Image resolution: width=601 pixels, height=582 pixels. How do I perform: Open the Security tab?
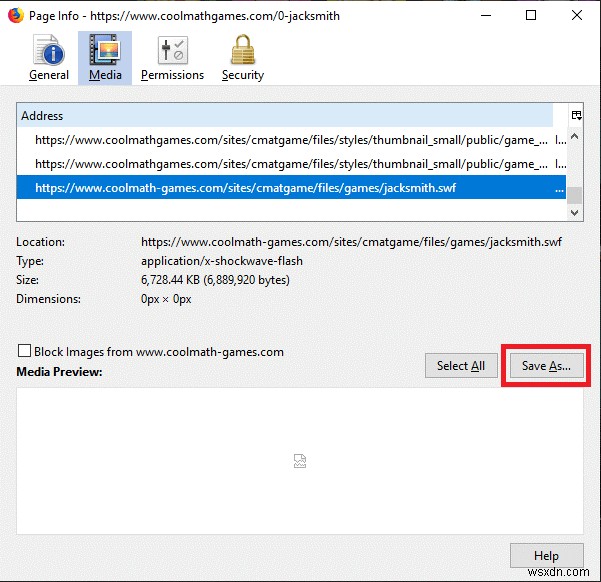click(243, 58)
